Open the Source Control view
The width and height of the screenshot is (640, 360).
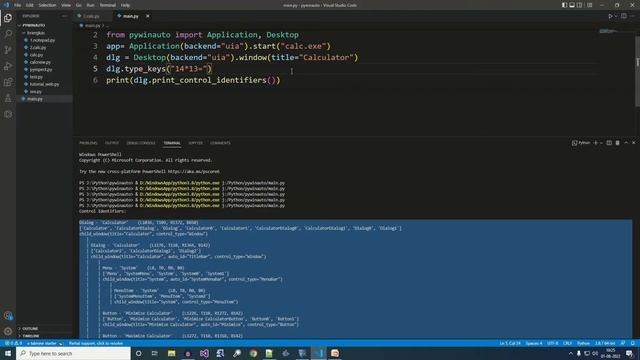tap(8, 50)
